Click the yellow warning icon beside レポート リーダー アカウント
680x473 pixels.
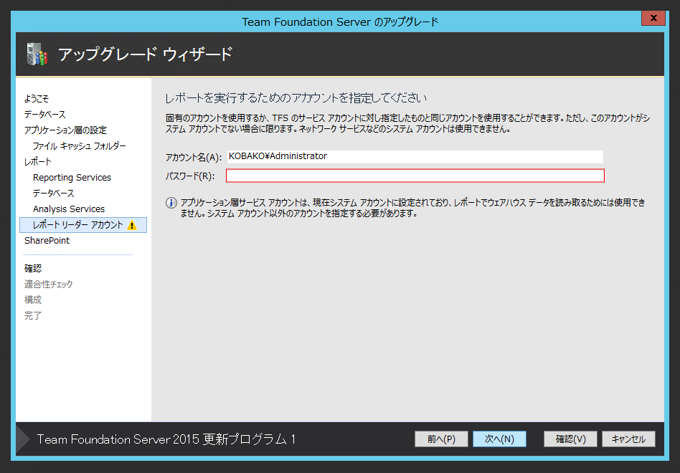[x=132, y=225]
